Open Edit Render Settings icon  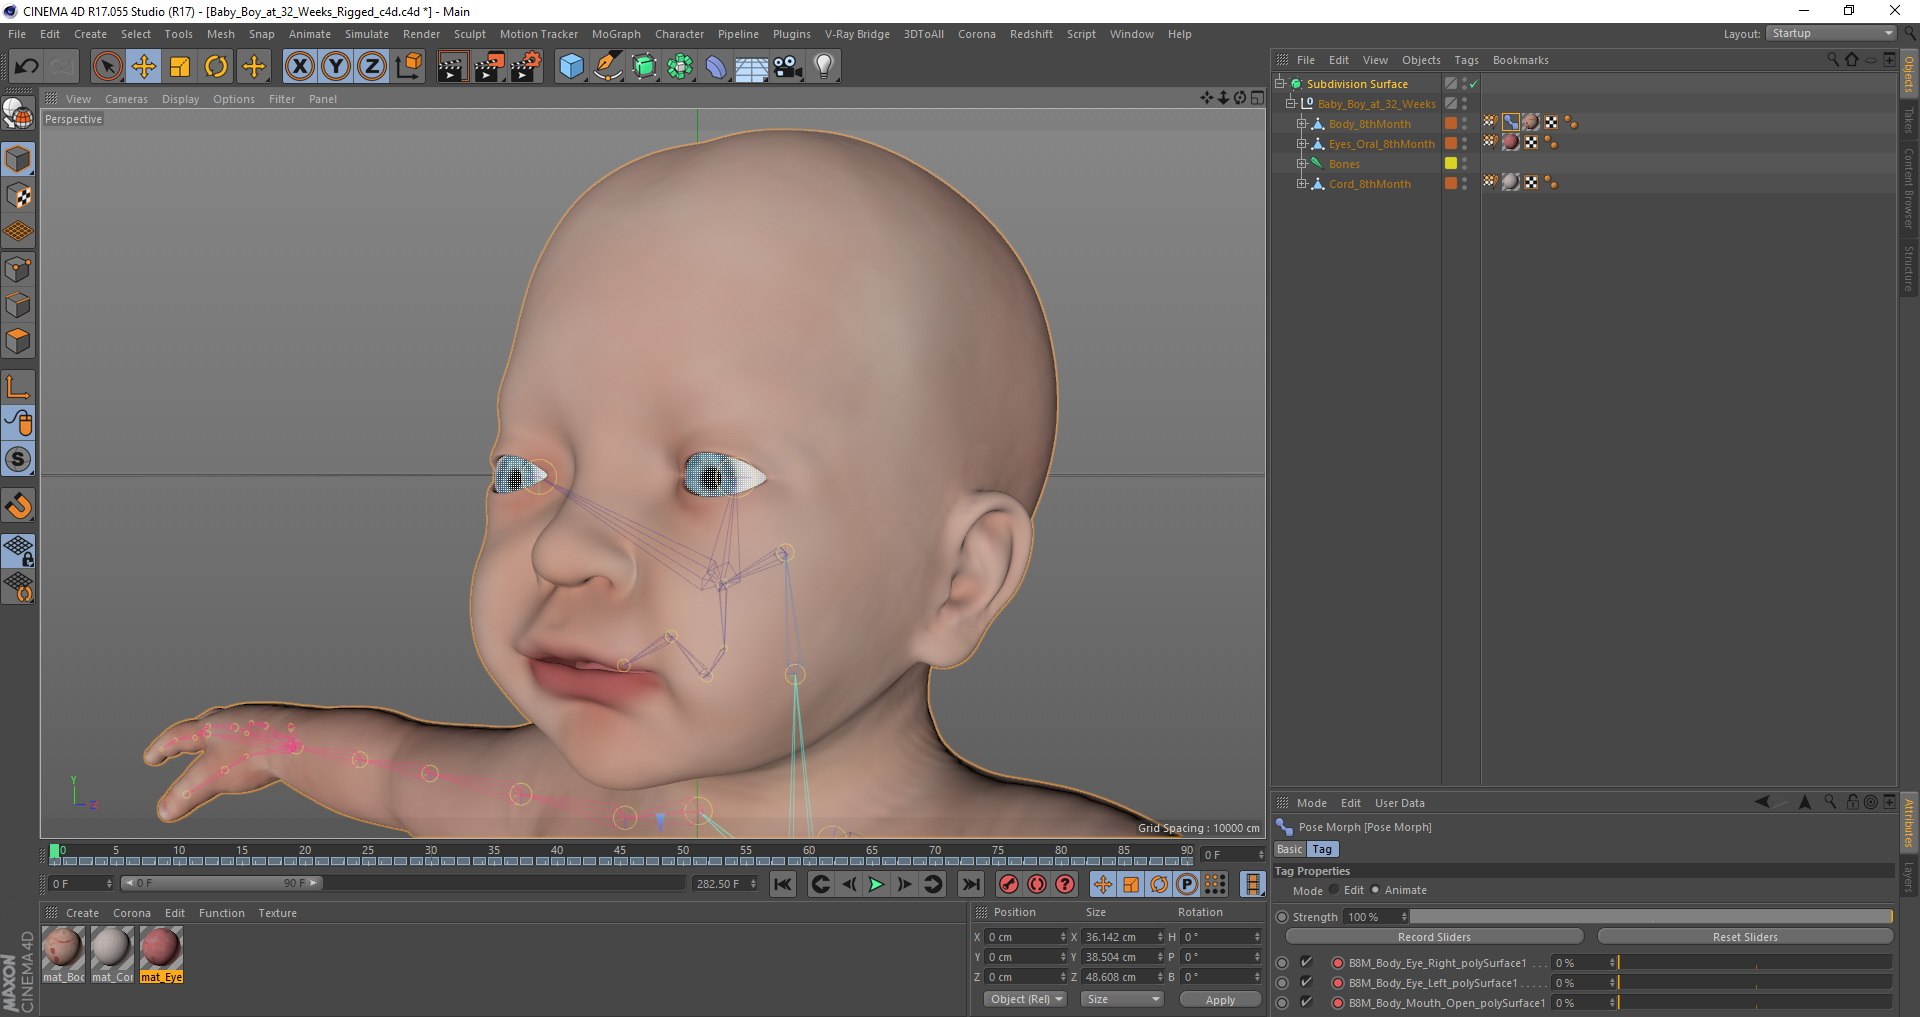pos(526,67)
